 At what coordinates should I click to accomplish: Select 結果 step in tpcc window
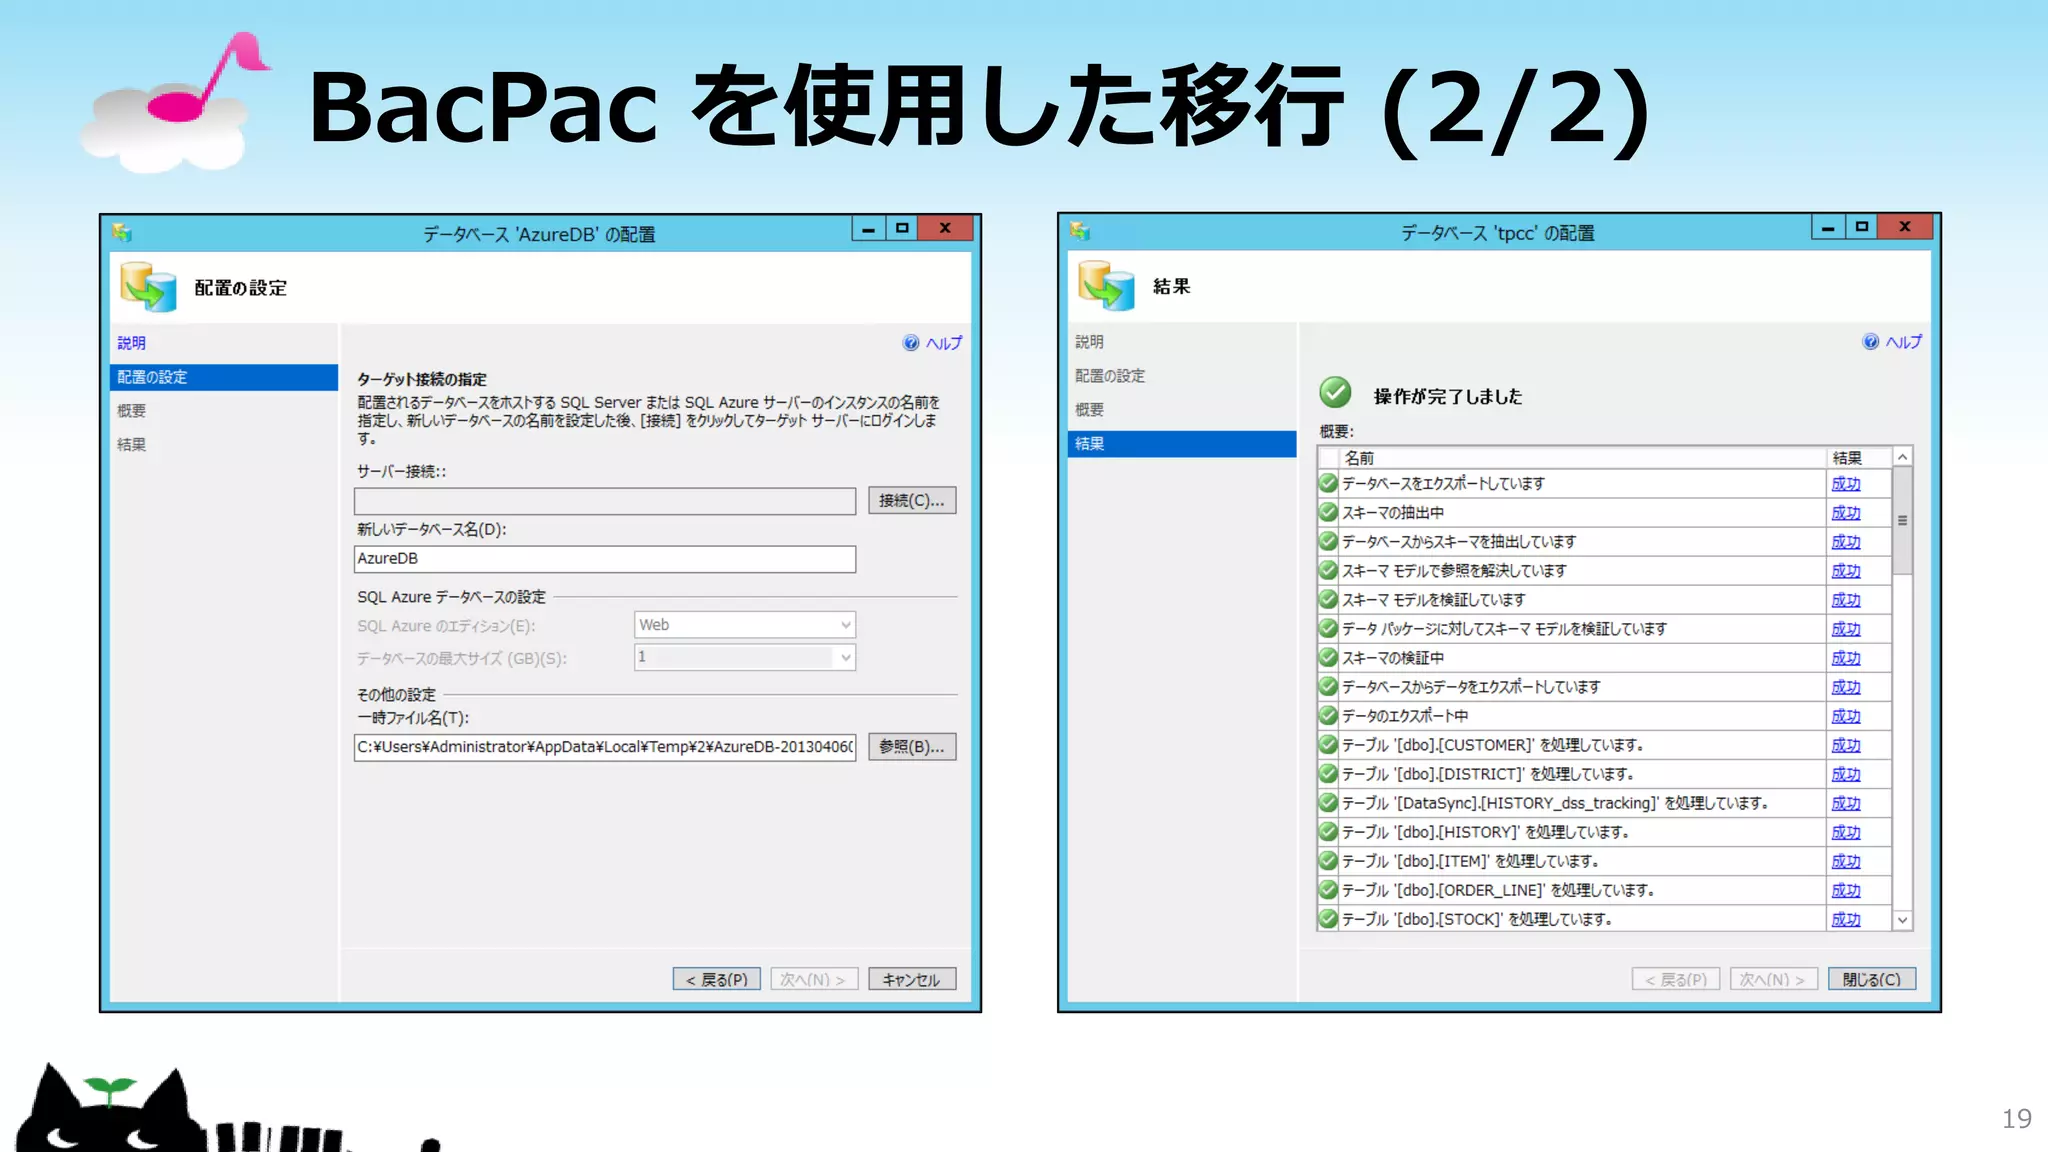[1181, 444]
